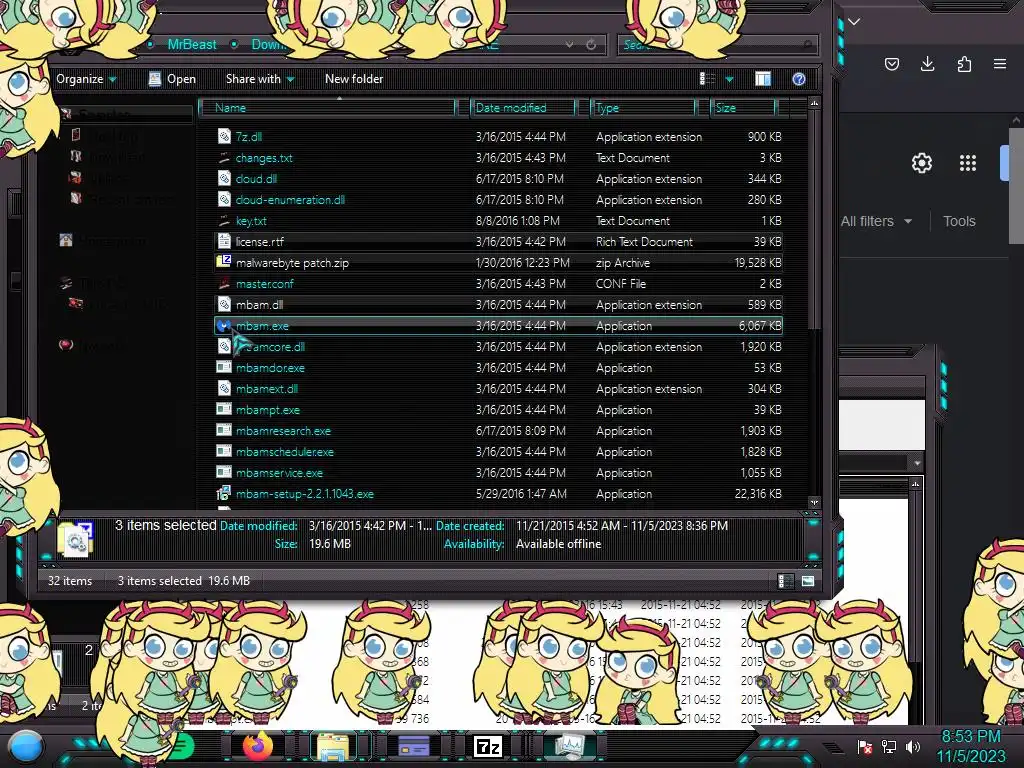The height and width of the screenshot is (768, 1024).
Task: Click the New folder button
Action: click(354, 79)
